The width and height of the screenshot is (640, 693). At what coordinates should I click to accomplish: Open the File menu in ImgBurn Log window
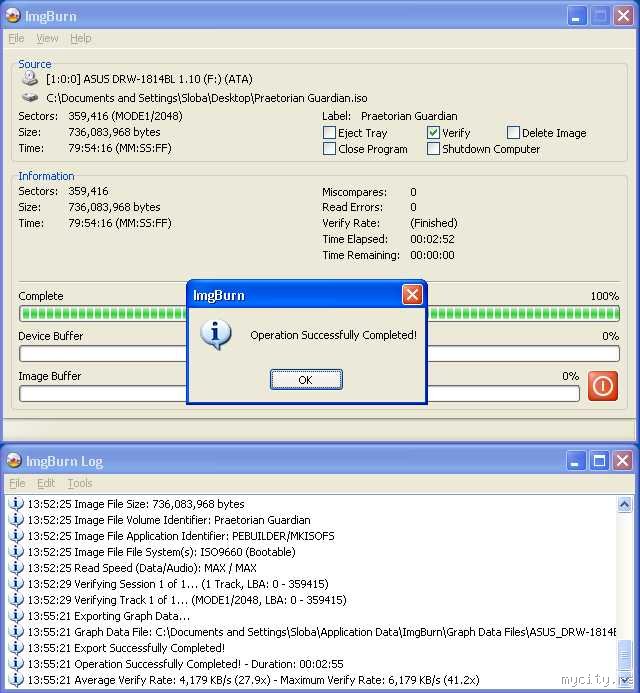pyautogui.click(x=17, y=483)
